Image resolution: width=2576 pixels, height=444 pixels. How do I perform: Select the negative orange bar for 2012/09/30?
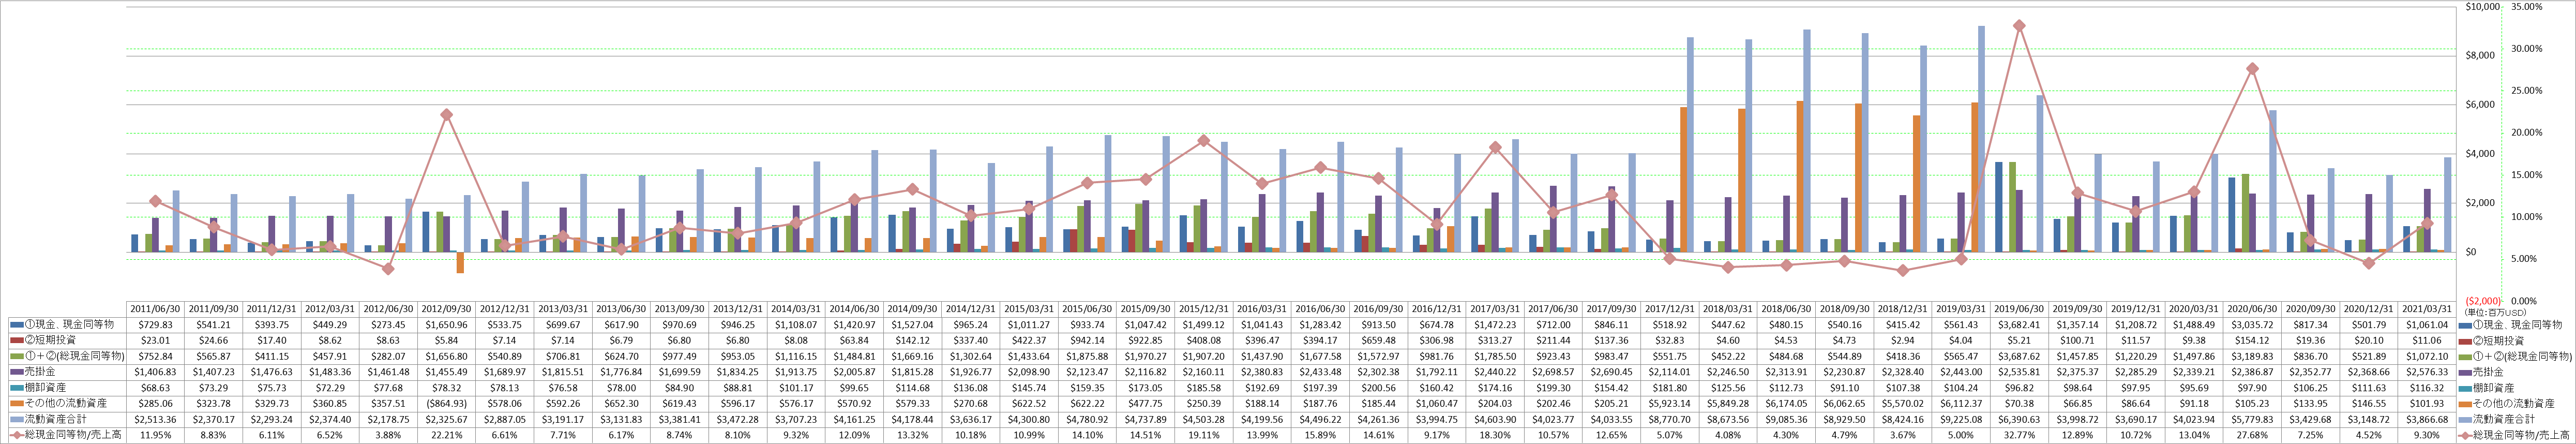tap(460, 262)
